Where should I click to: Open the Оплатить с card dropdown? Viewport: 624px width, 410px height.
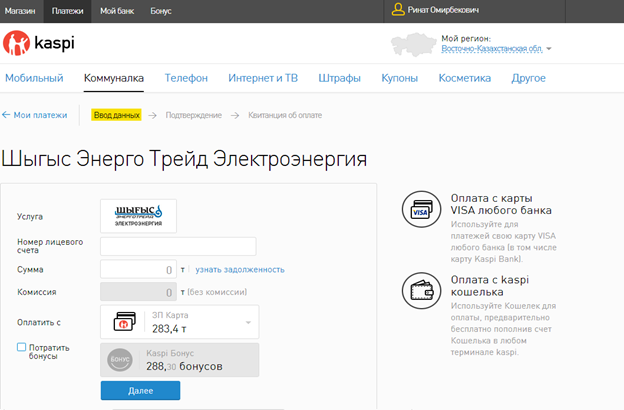pyautogui.click(x=179, y=322)
